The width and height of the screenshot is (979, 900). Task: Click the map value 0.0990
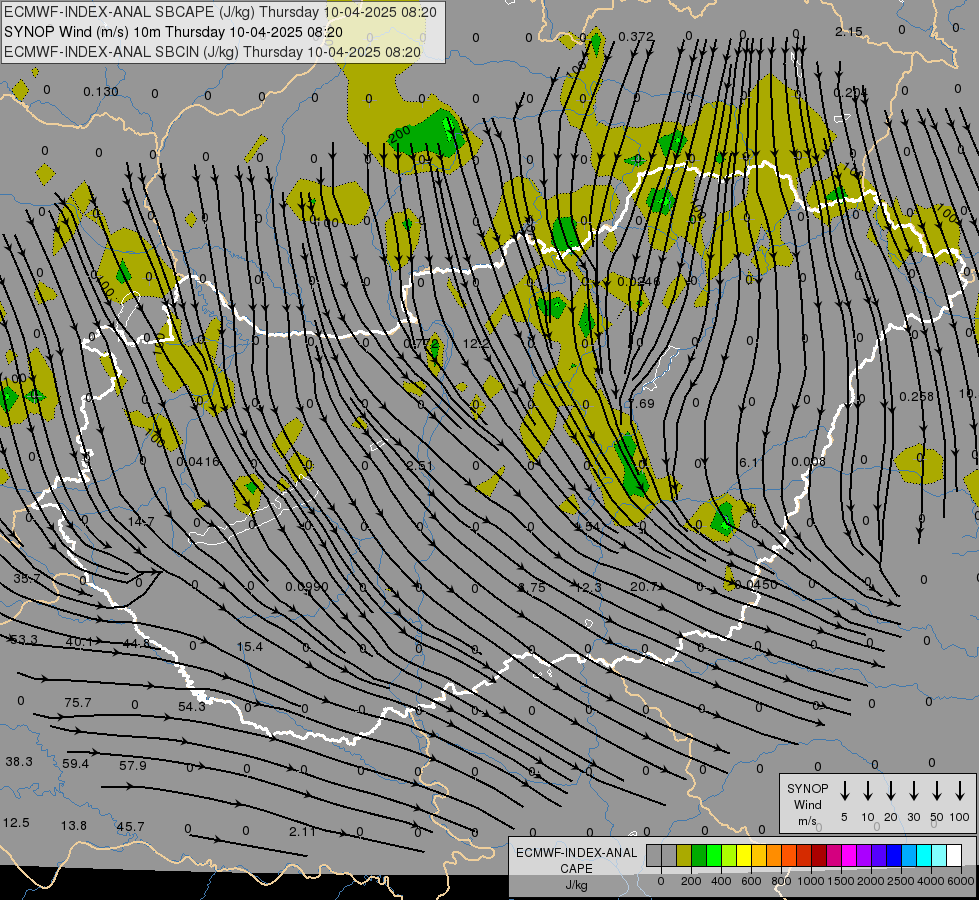(x=307, y=586)
